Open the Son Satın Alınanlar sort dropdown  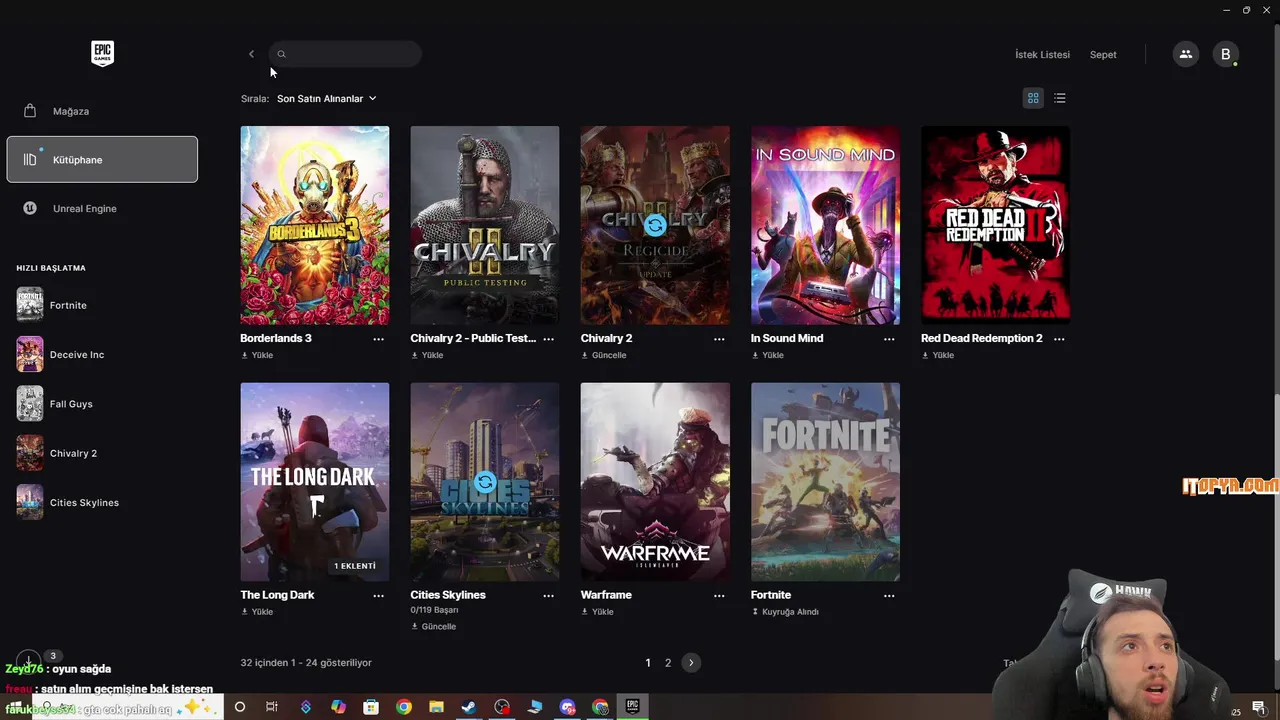click(327, 99)
